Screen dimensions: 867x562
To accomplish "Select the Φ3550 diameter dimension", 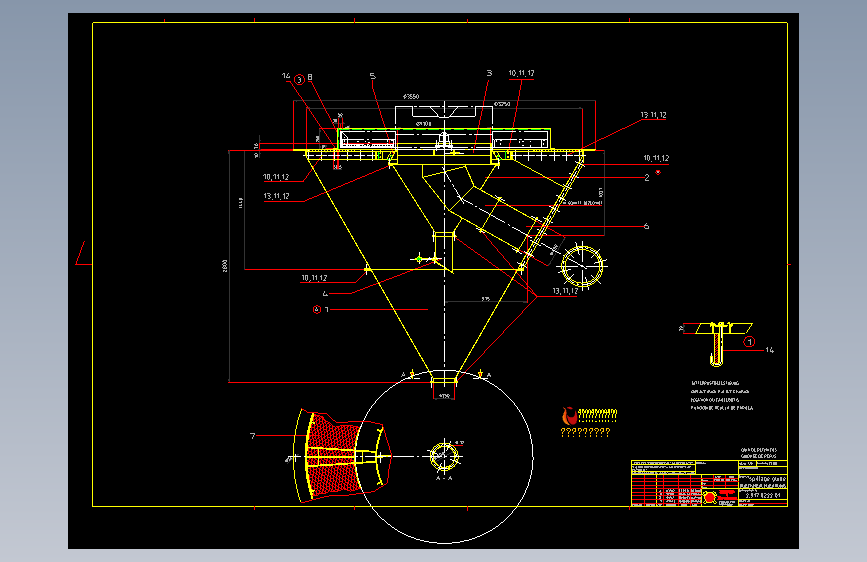I will [x=411, y=96].
